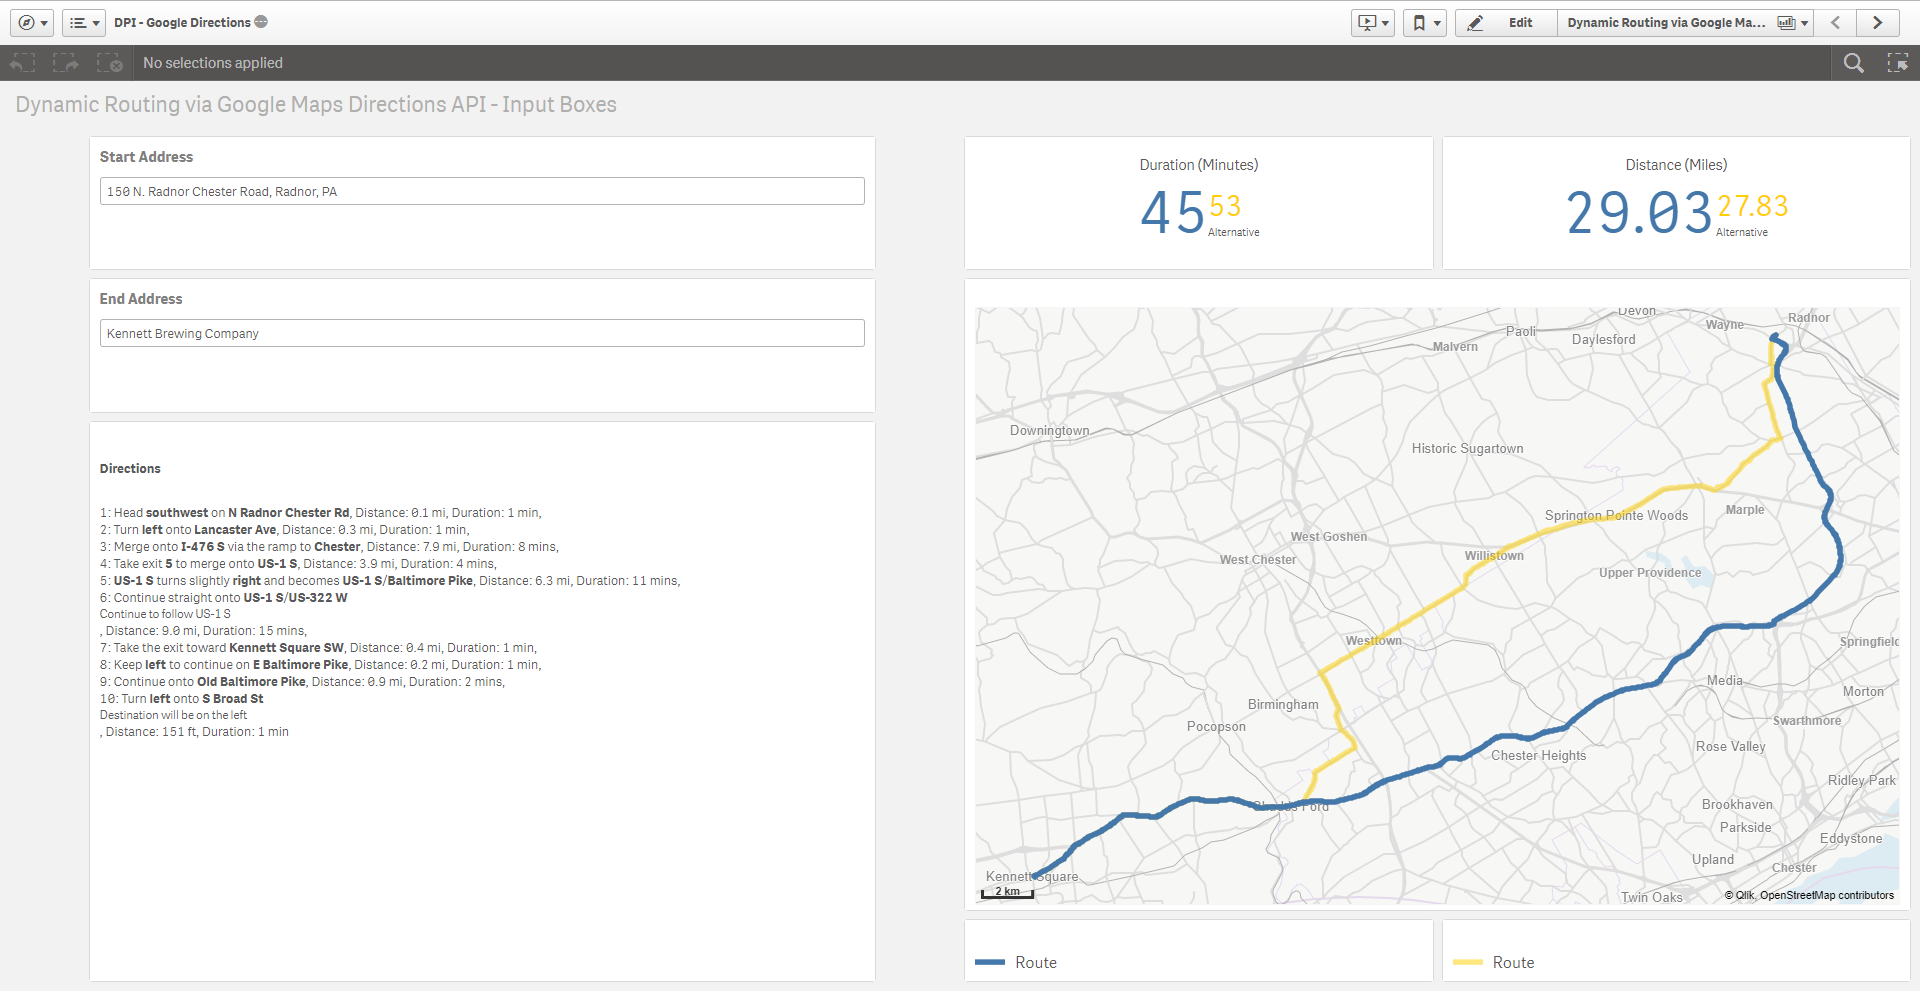Open the global list menu
Screen dimensions: 1920x991
pos(84,23)
